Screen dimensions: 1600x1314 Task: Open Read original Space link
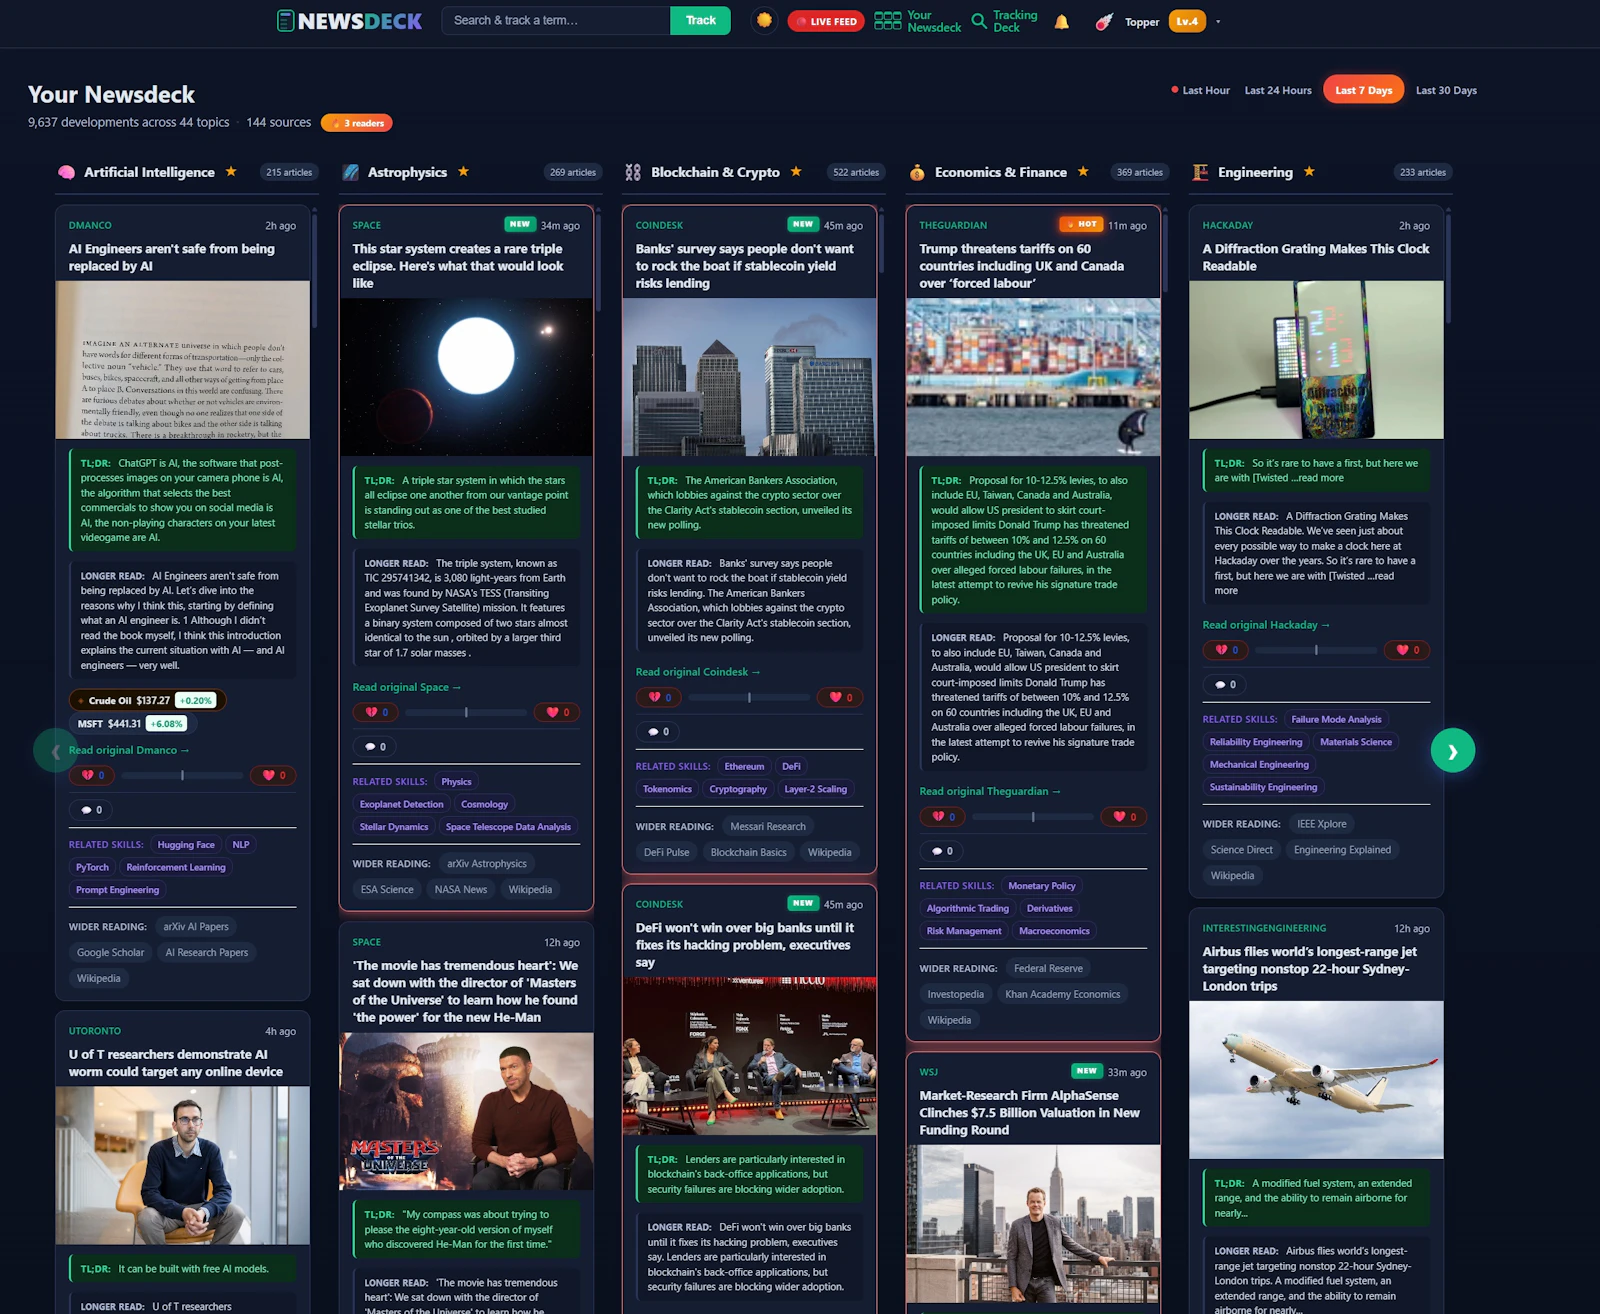coord(406,687)
